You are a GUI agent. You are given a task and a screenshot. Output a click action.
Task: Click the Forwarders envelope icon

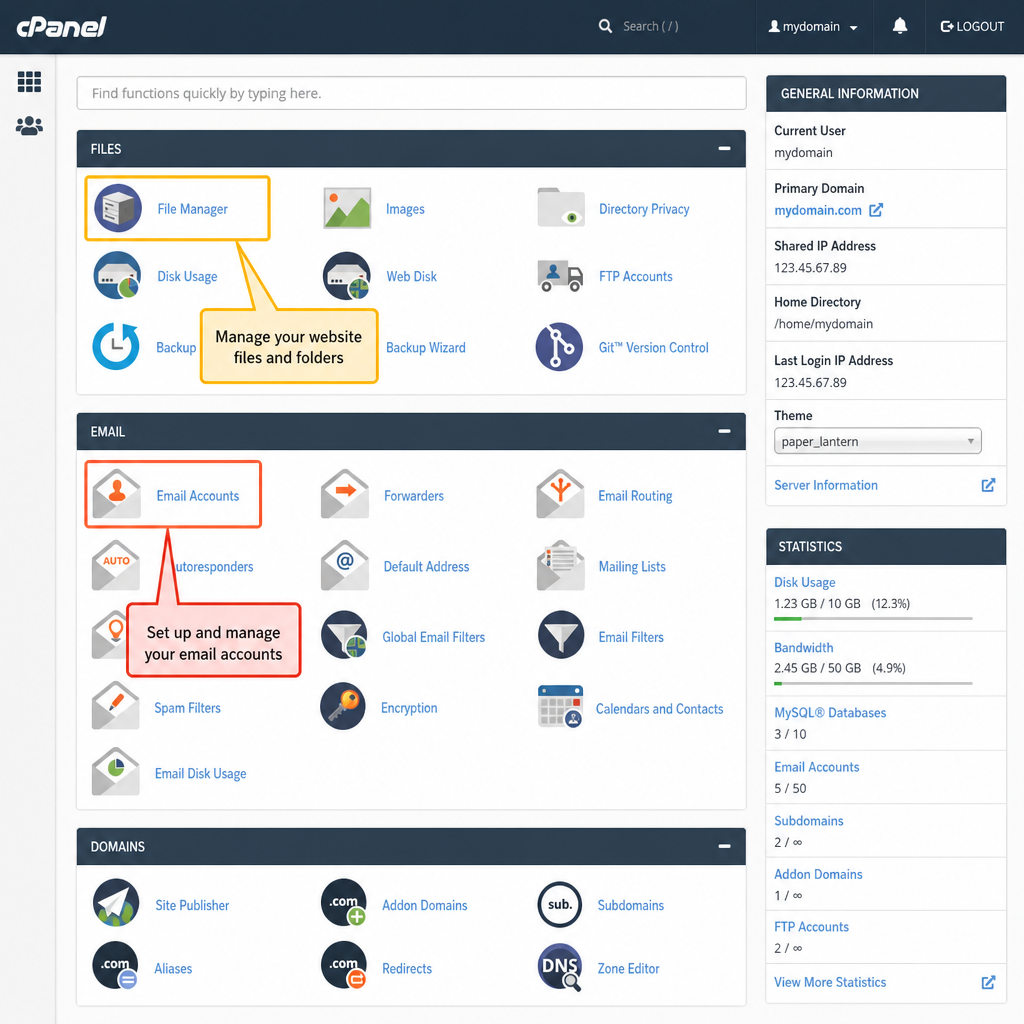point(345,494)
